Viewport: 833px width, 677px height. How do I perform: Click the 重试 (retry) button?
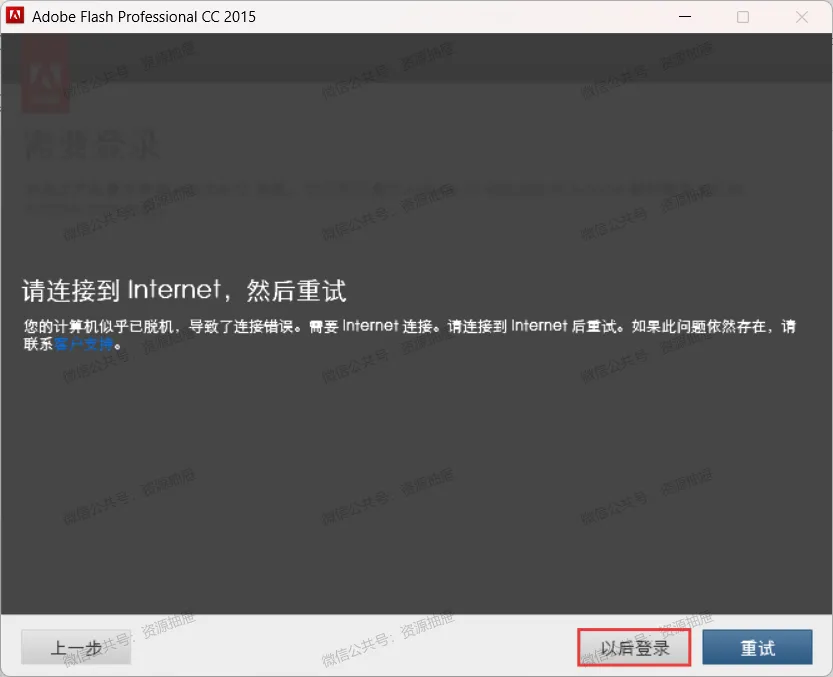click(x=757, y=647)
